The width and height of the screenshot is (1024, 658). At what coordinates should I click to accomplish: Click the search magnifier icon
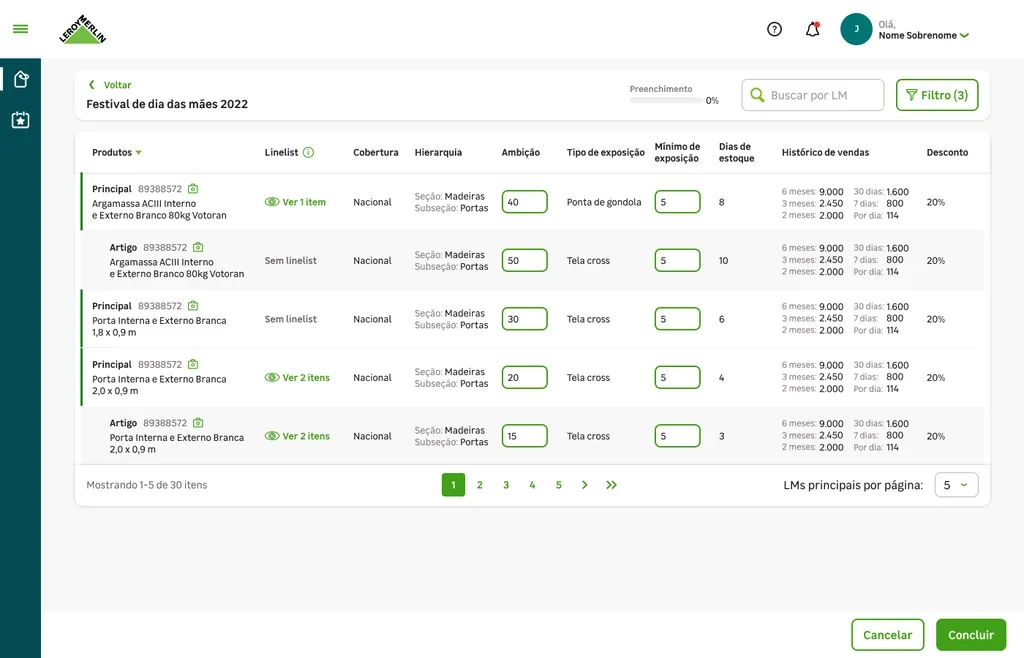(x=758, y=95)
